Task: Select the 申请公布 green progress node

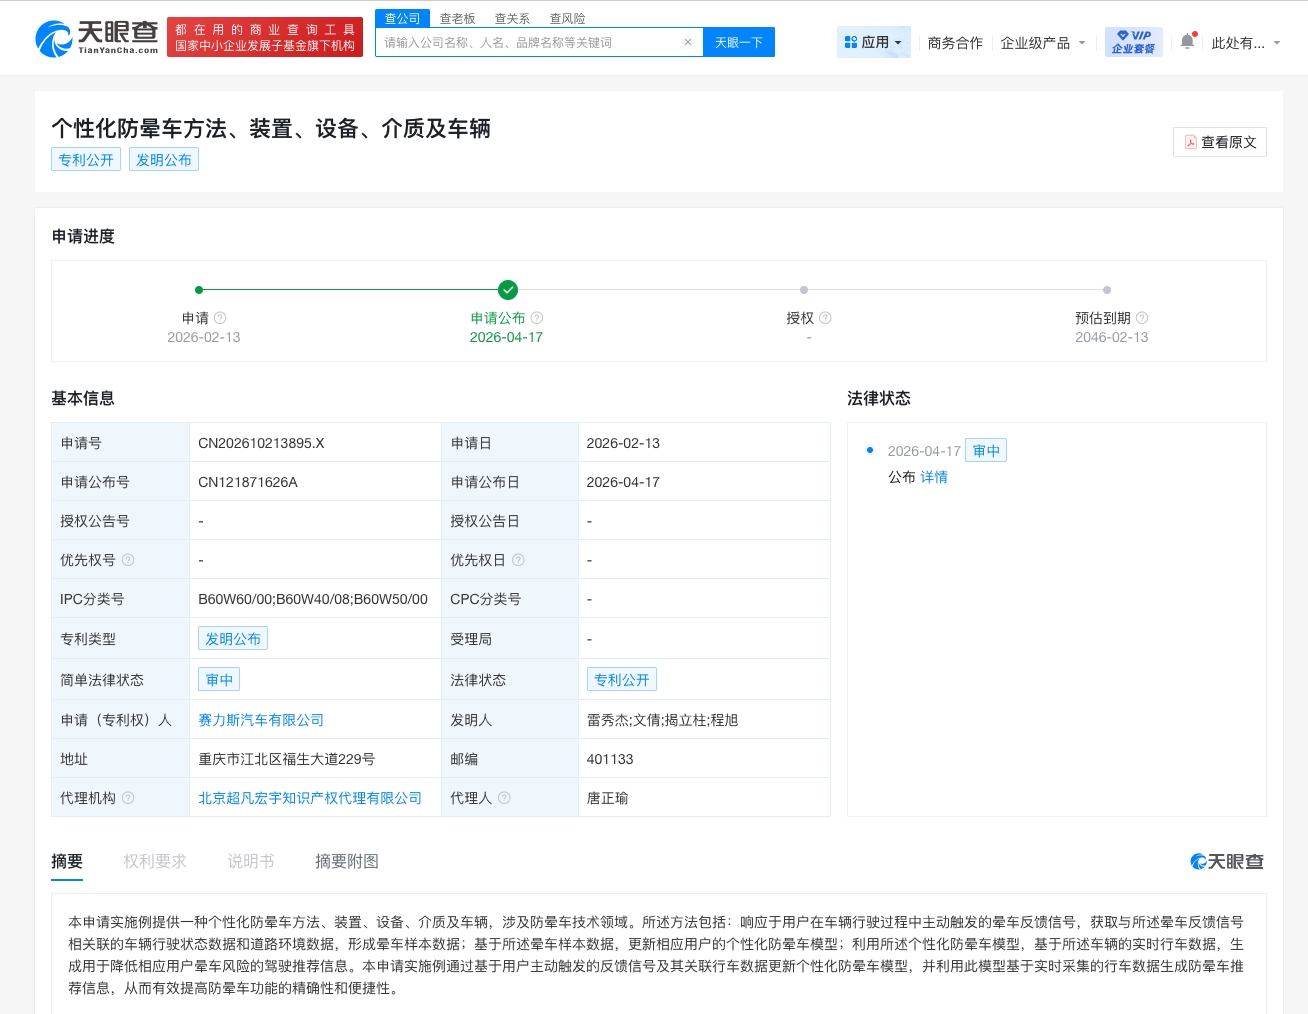Action: pyautogui.click(x=508, y=290)
